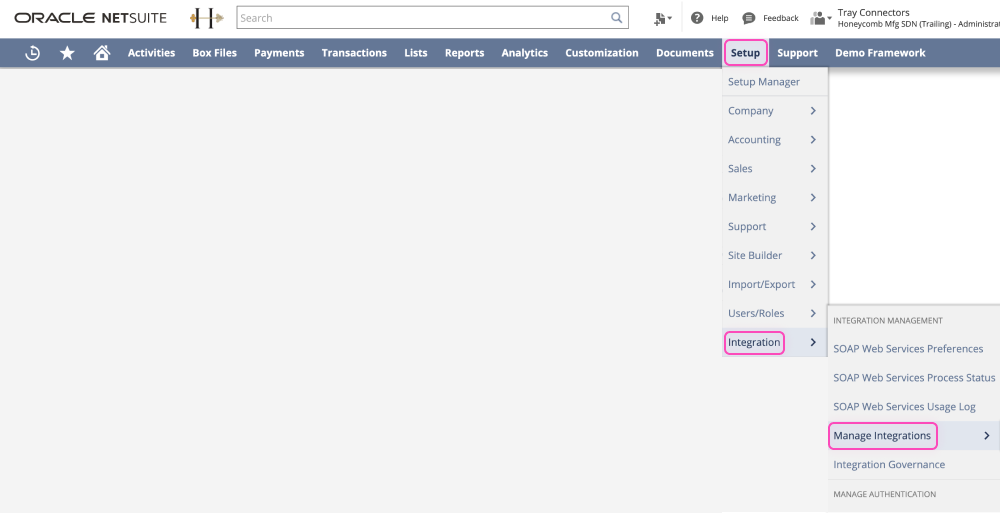Select Setup Manager from the menu
1000x513 pixels.
764,82
